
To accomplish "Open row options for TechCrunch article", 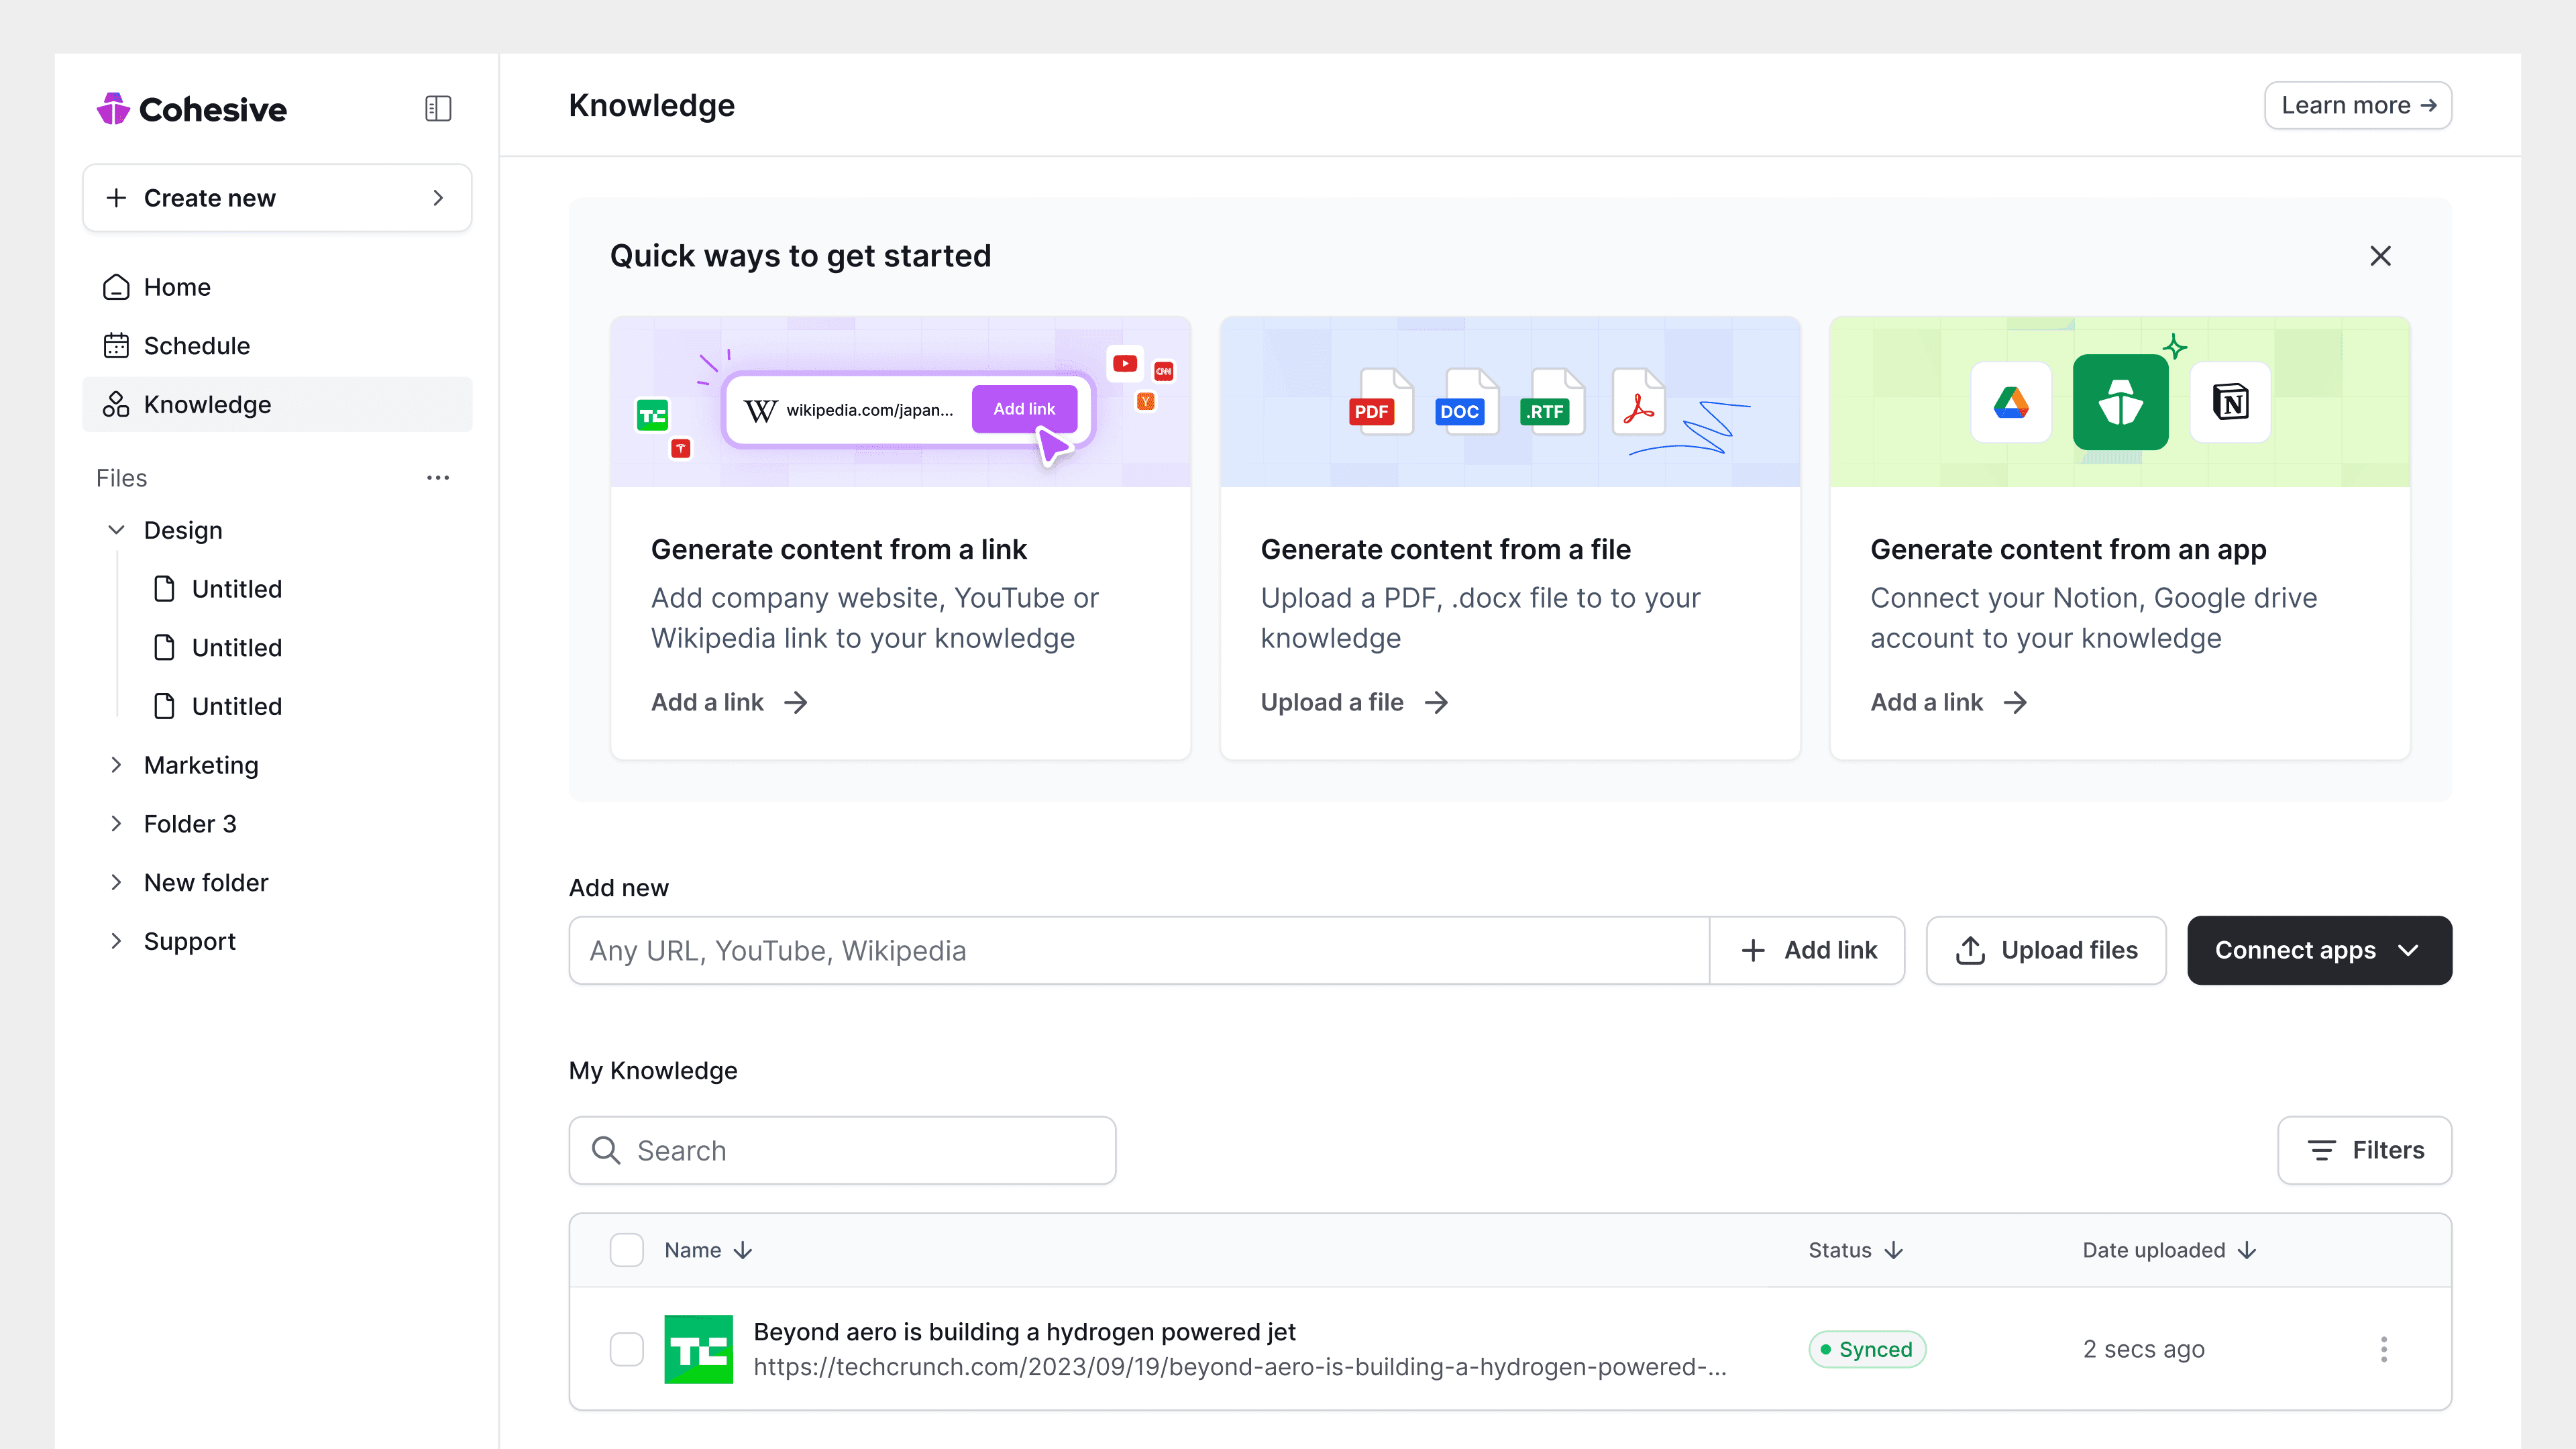I will pyautogui.click(x=2384, y=1349).
